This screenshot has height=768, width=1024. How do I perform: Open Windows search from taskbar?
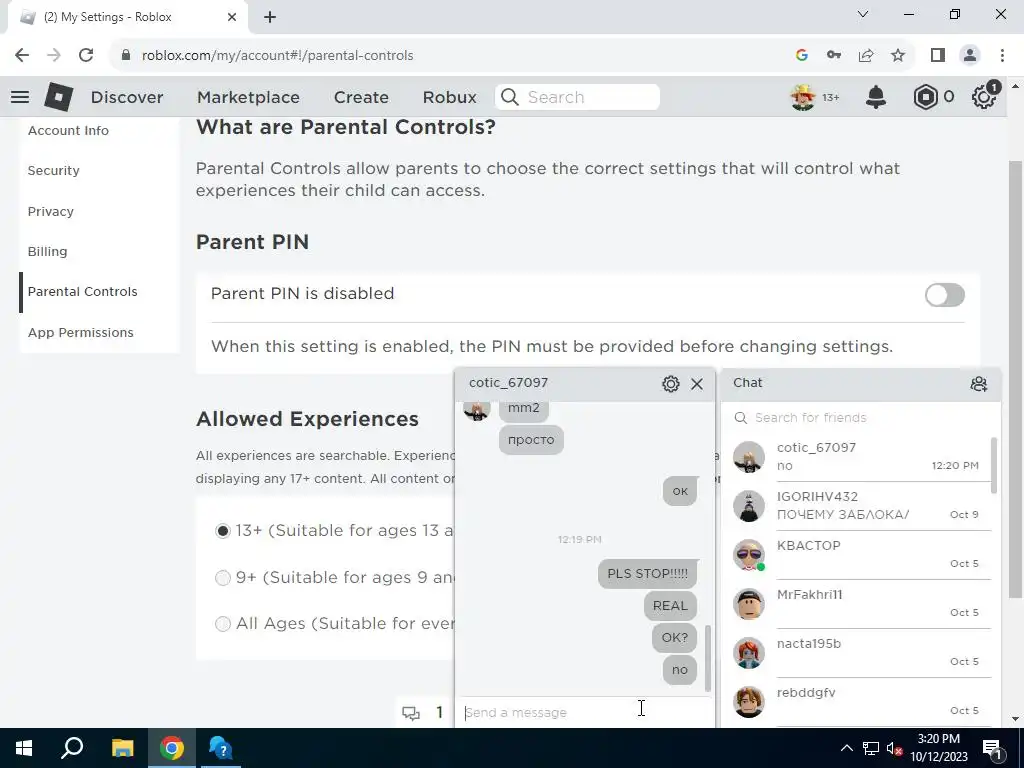[72, 748]
